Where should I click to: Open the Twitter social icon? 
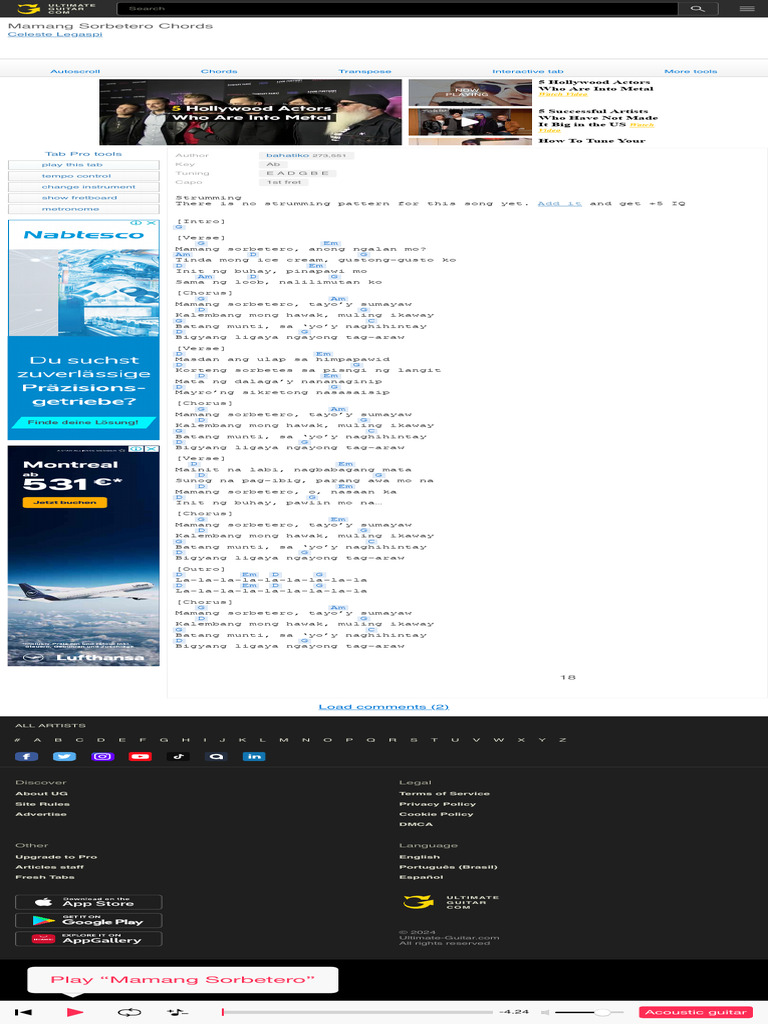tap(64, 756)
